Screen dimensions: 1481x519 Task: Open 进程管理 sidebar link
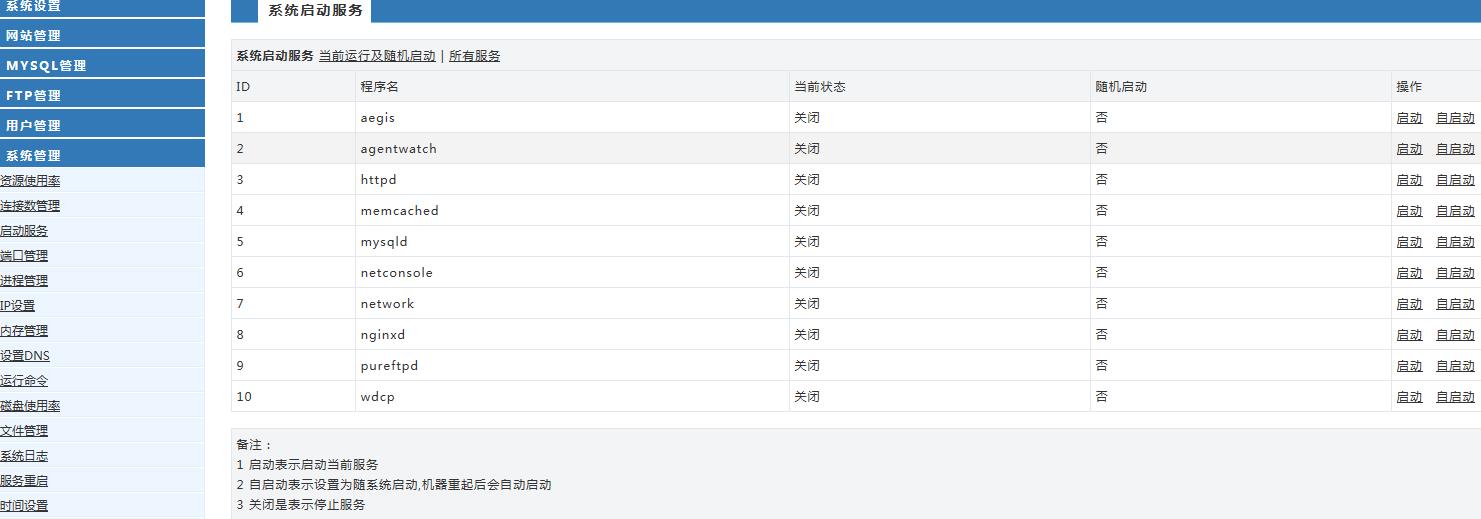pos(24,281)
